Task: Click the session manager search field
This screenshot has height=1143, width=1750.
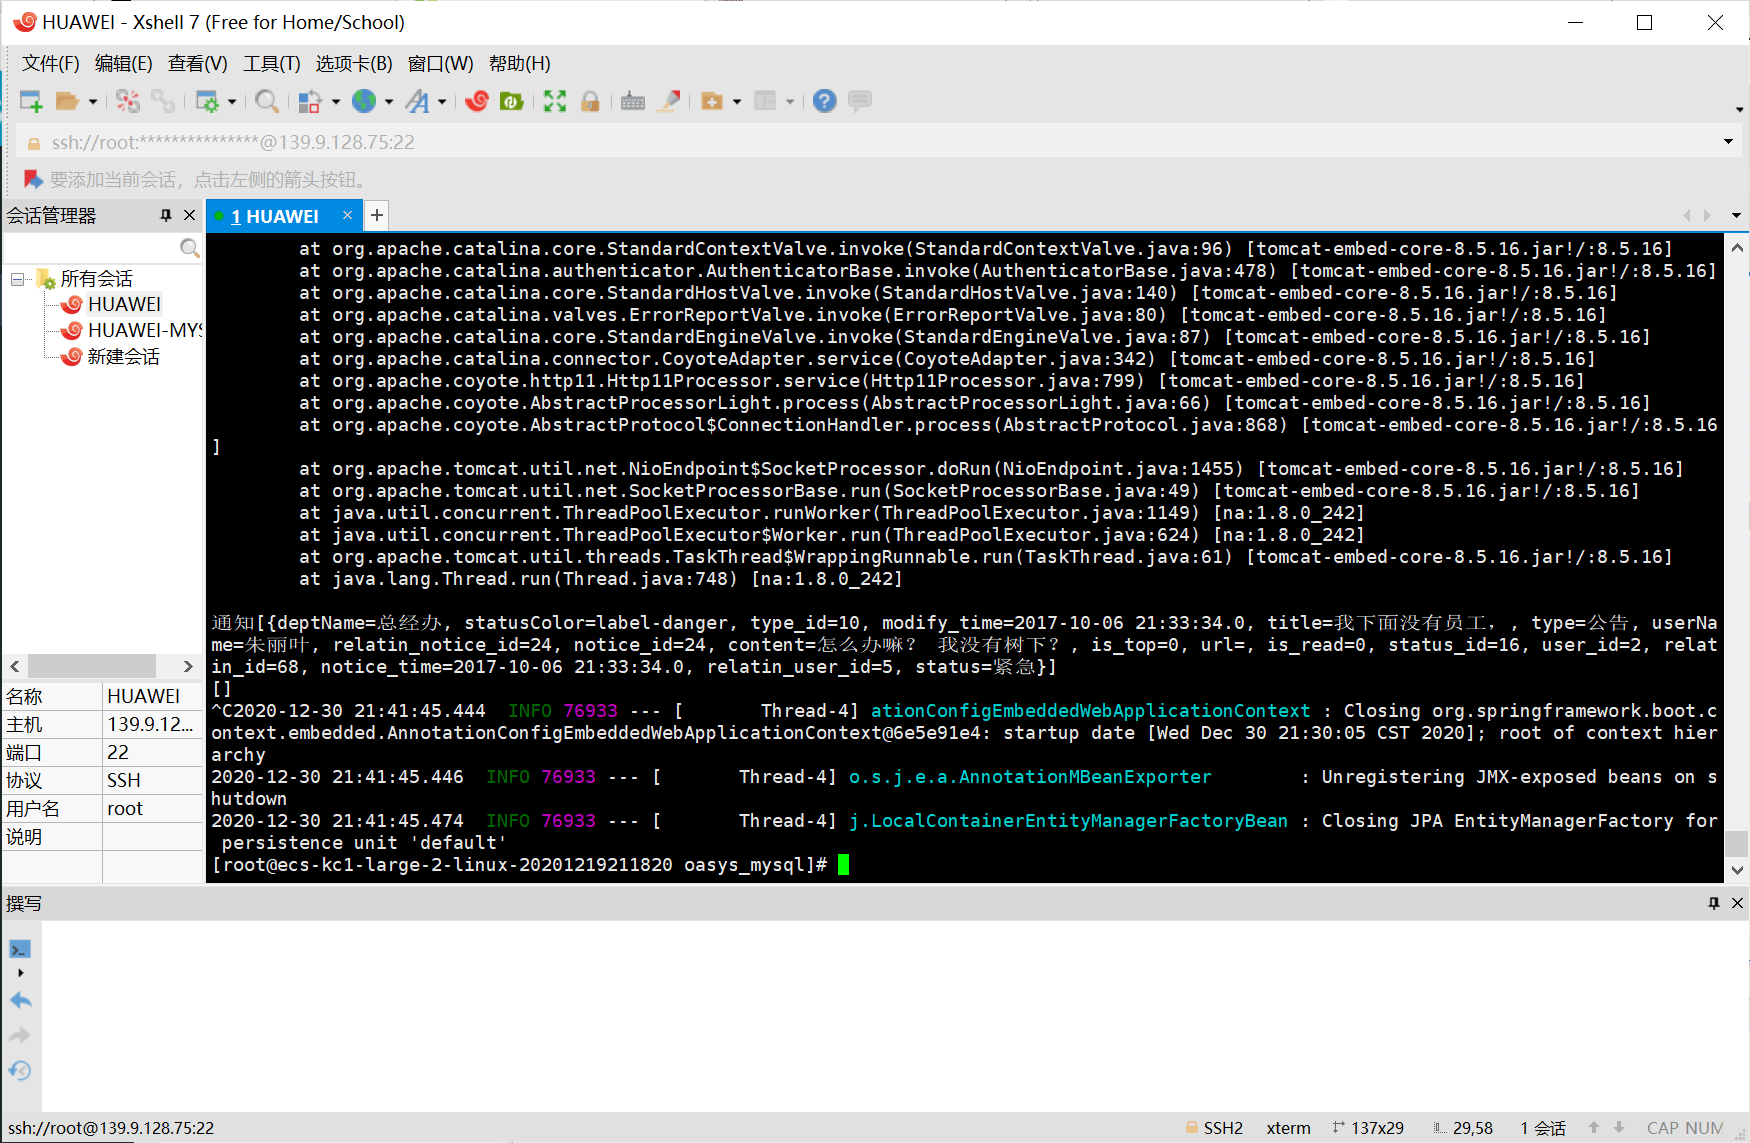Action: point(91,248)
